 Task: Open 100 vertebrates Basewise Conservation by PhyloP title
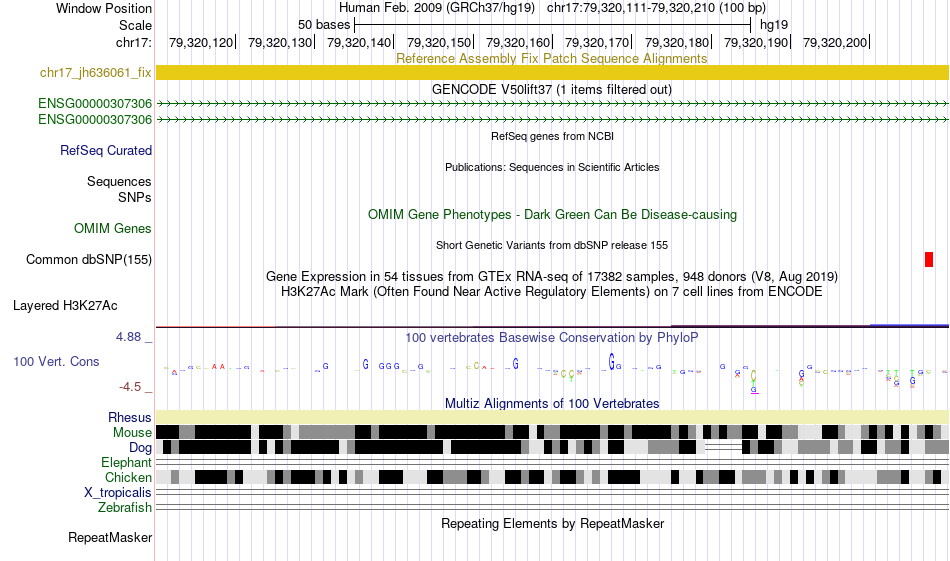pyautogui.click(x=552, y=337)
